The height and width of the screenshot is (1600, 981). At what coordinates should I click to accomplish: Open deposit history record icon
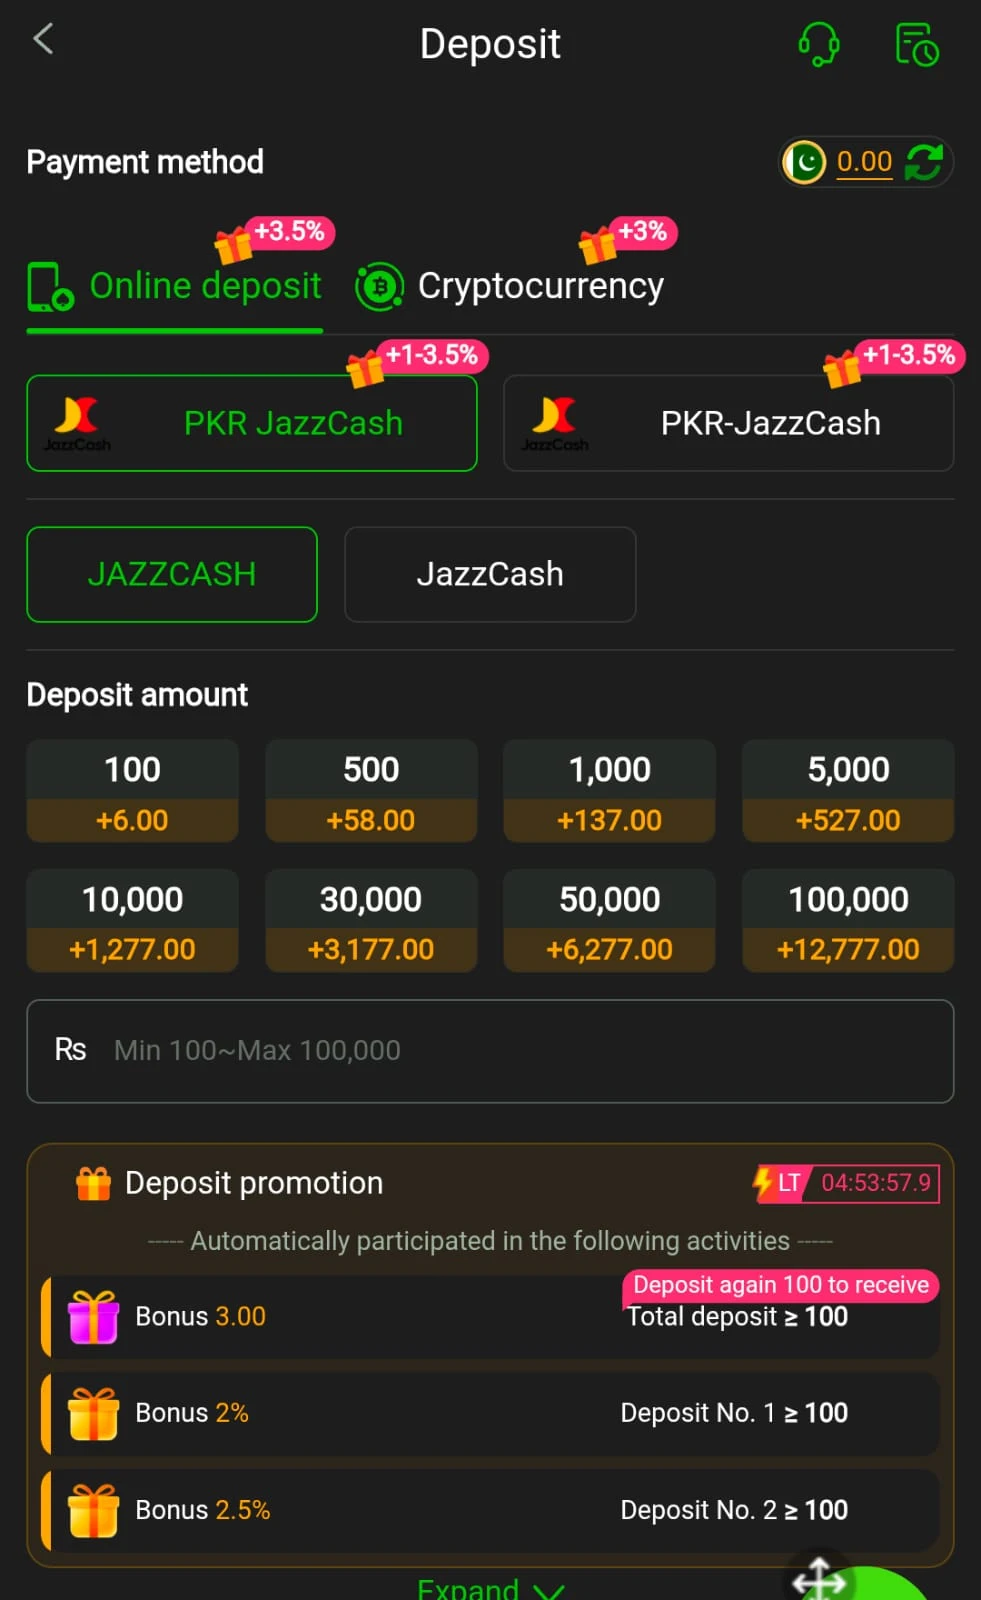click(x=915, y=45)
